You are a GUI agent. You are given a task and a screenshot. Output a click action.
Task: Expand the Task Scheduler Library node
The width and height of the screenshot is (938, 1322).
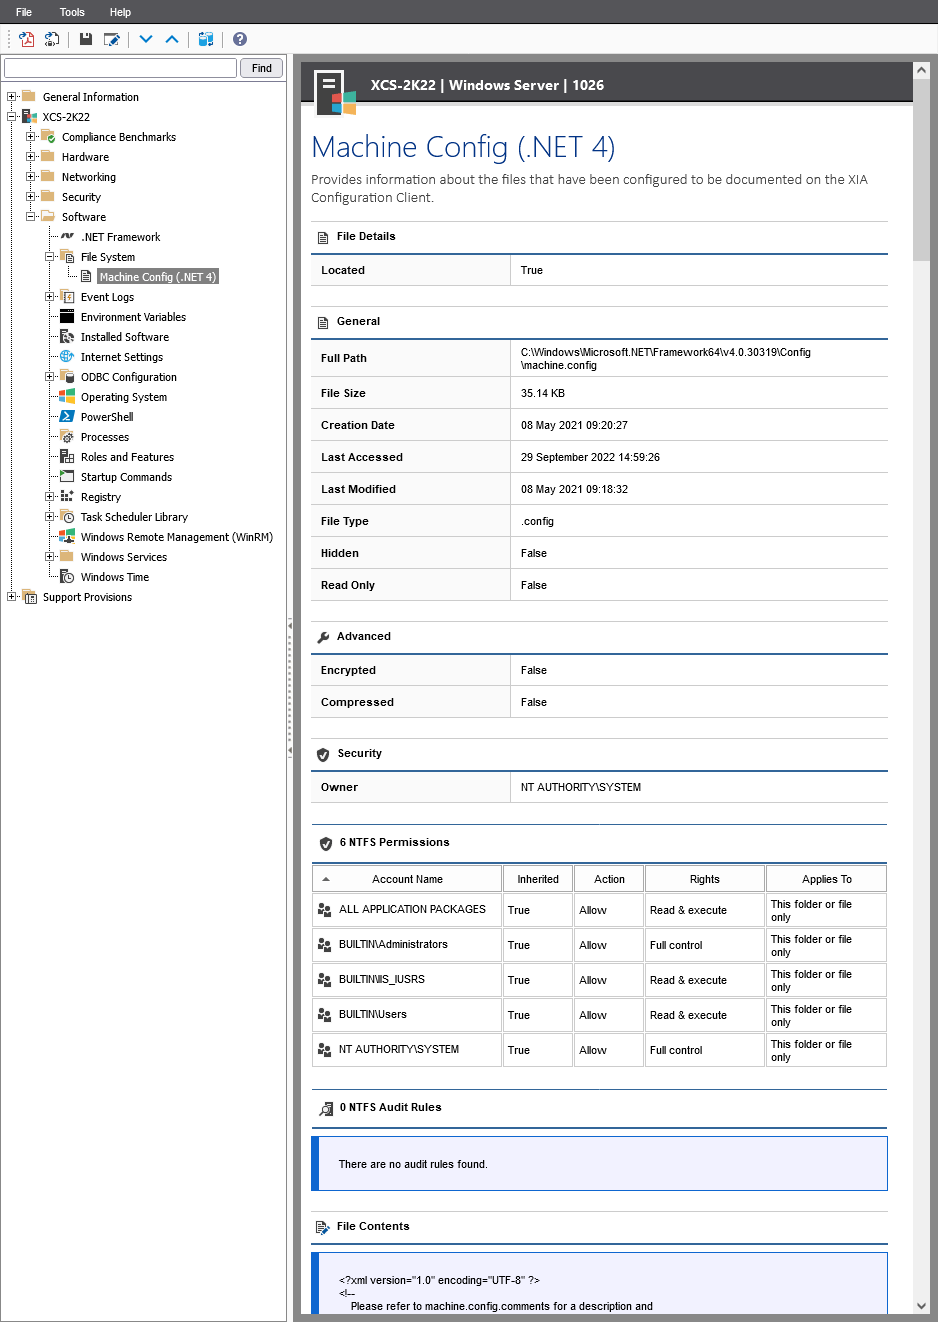49,517
